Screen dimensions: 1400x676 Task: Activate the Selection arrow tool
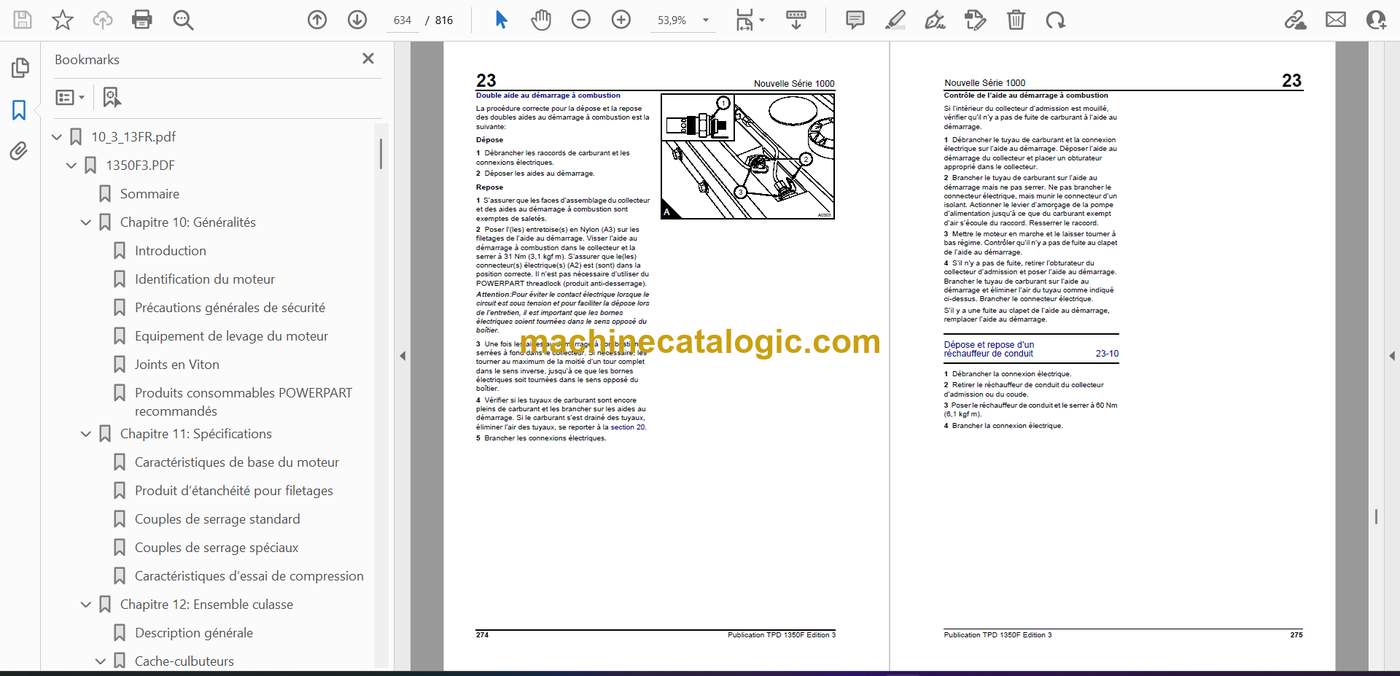501,19
